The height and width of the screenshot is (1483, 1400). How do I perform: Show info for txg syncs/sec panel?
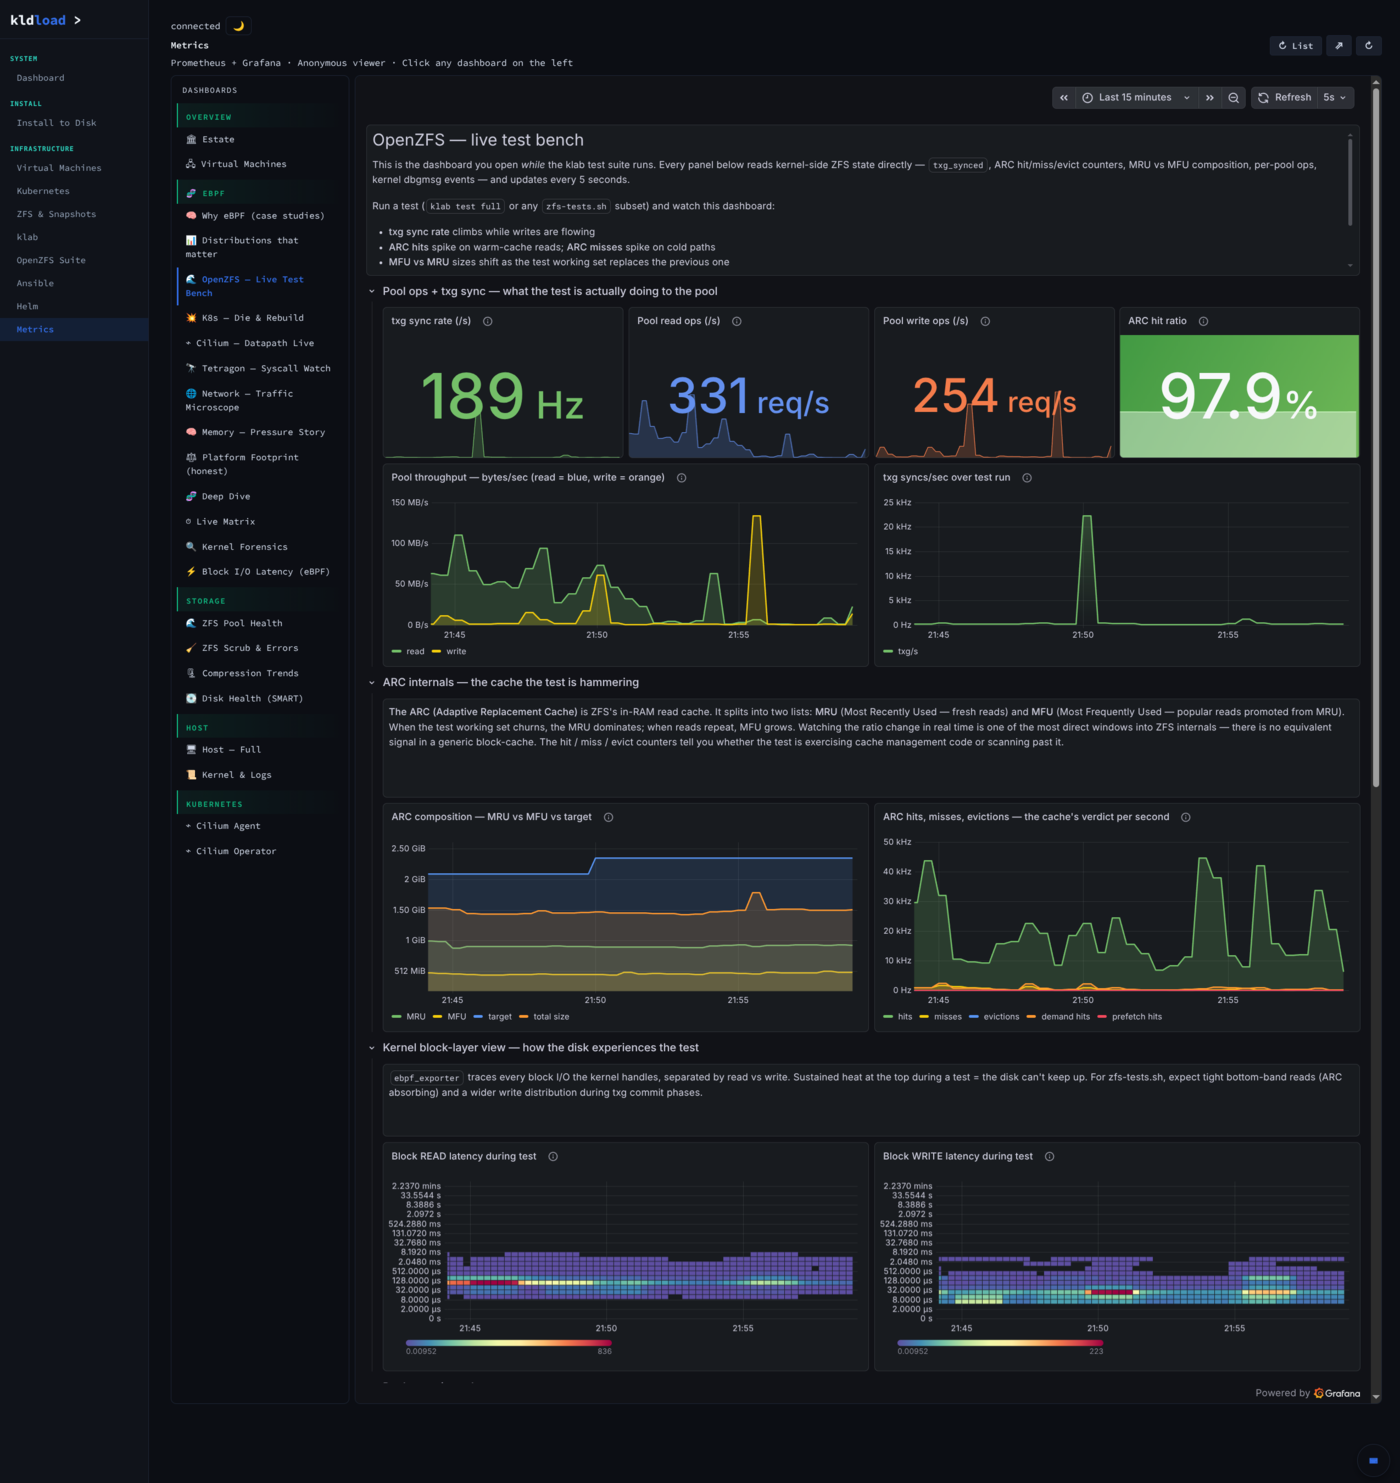click(1027, 478)
